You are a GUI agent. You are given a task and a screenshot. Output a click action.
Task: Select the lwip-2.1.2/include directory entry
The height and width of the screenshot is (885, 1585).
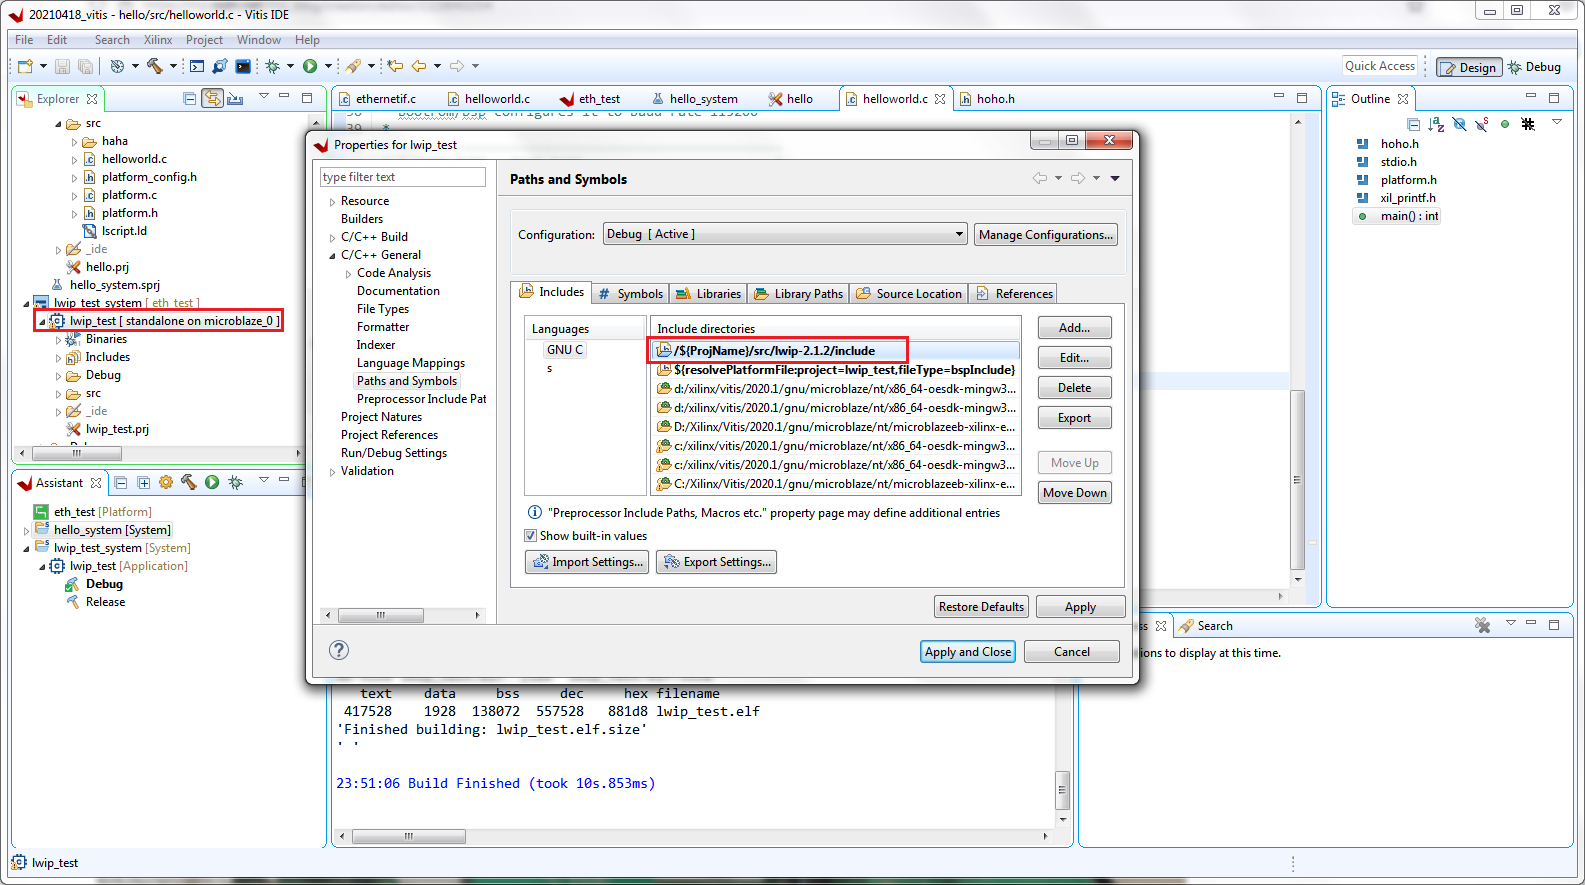tap(836, 351)
